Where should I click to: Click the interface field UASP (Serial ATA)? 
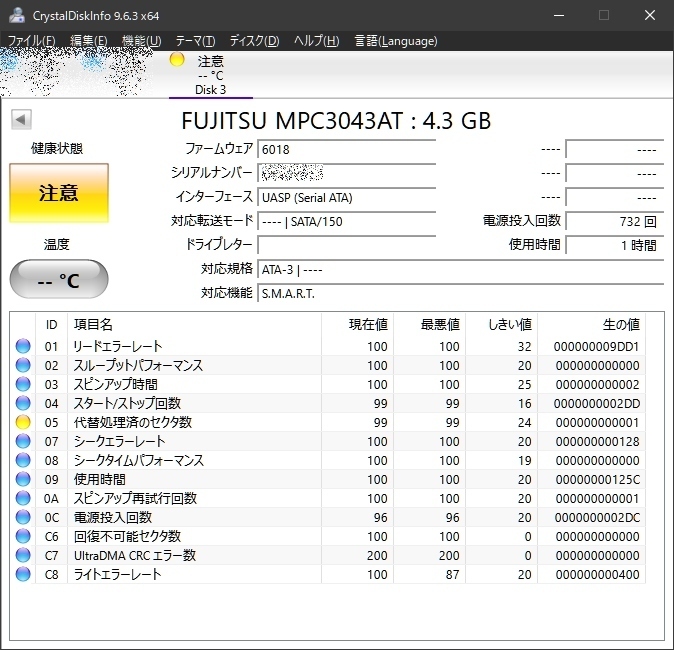click(346, 197)
